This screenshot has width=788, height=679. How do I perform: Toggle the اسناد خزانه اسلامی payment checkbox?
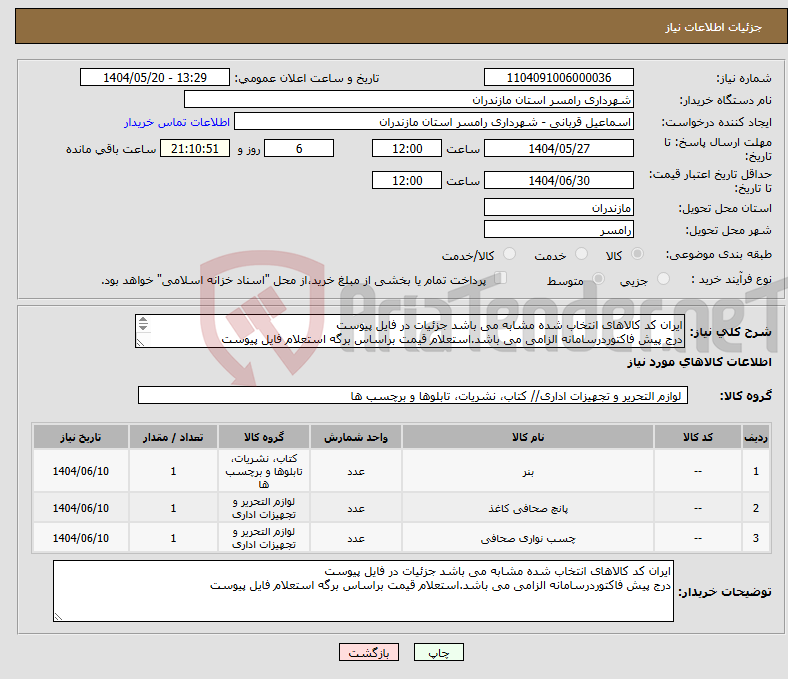coord(501,278)
